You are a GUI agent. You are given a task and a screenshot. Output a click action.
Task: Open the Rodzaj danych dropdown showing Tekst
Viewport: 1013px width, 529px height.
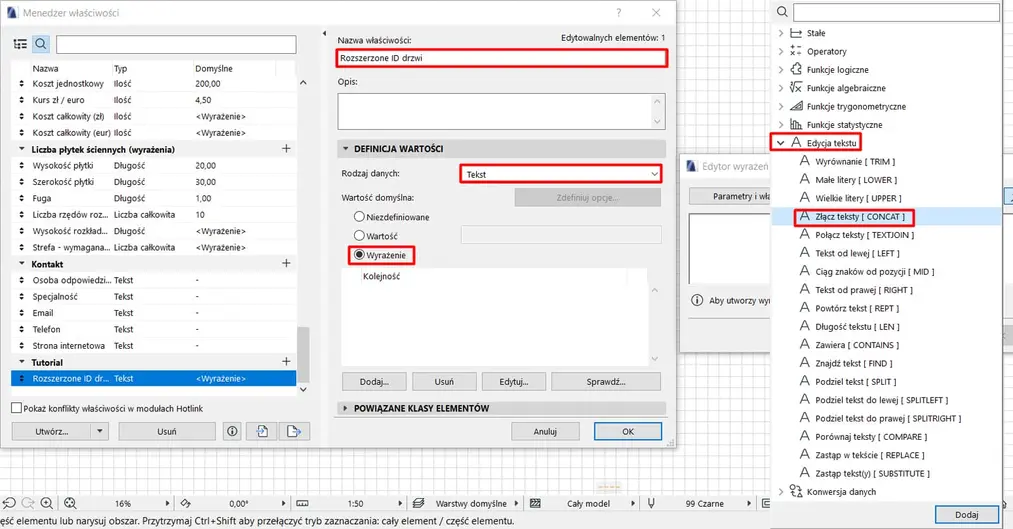pyautogui.click(x=561, y=174)
